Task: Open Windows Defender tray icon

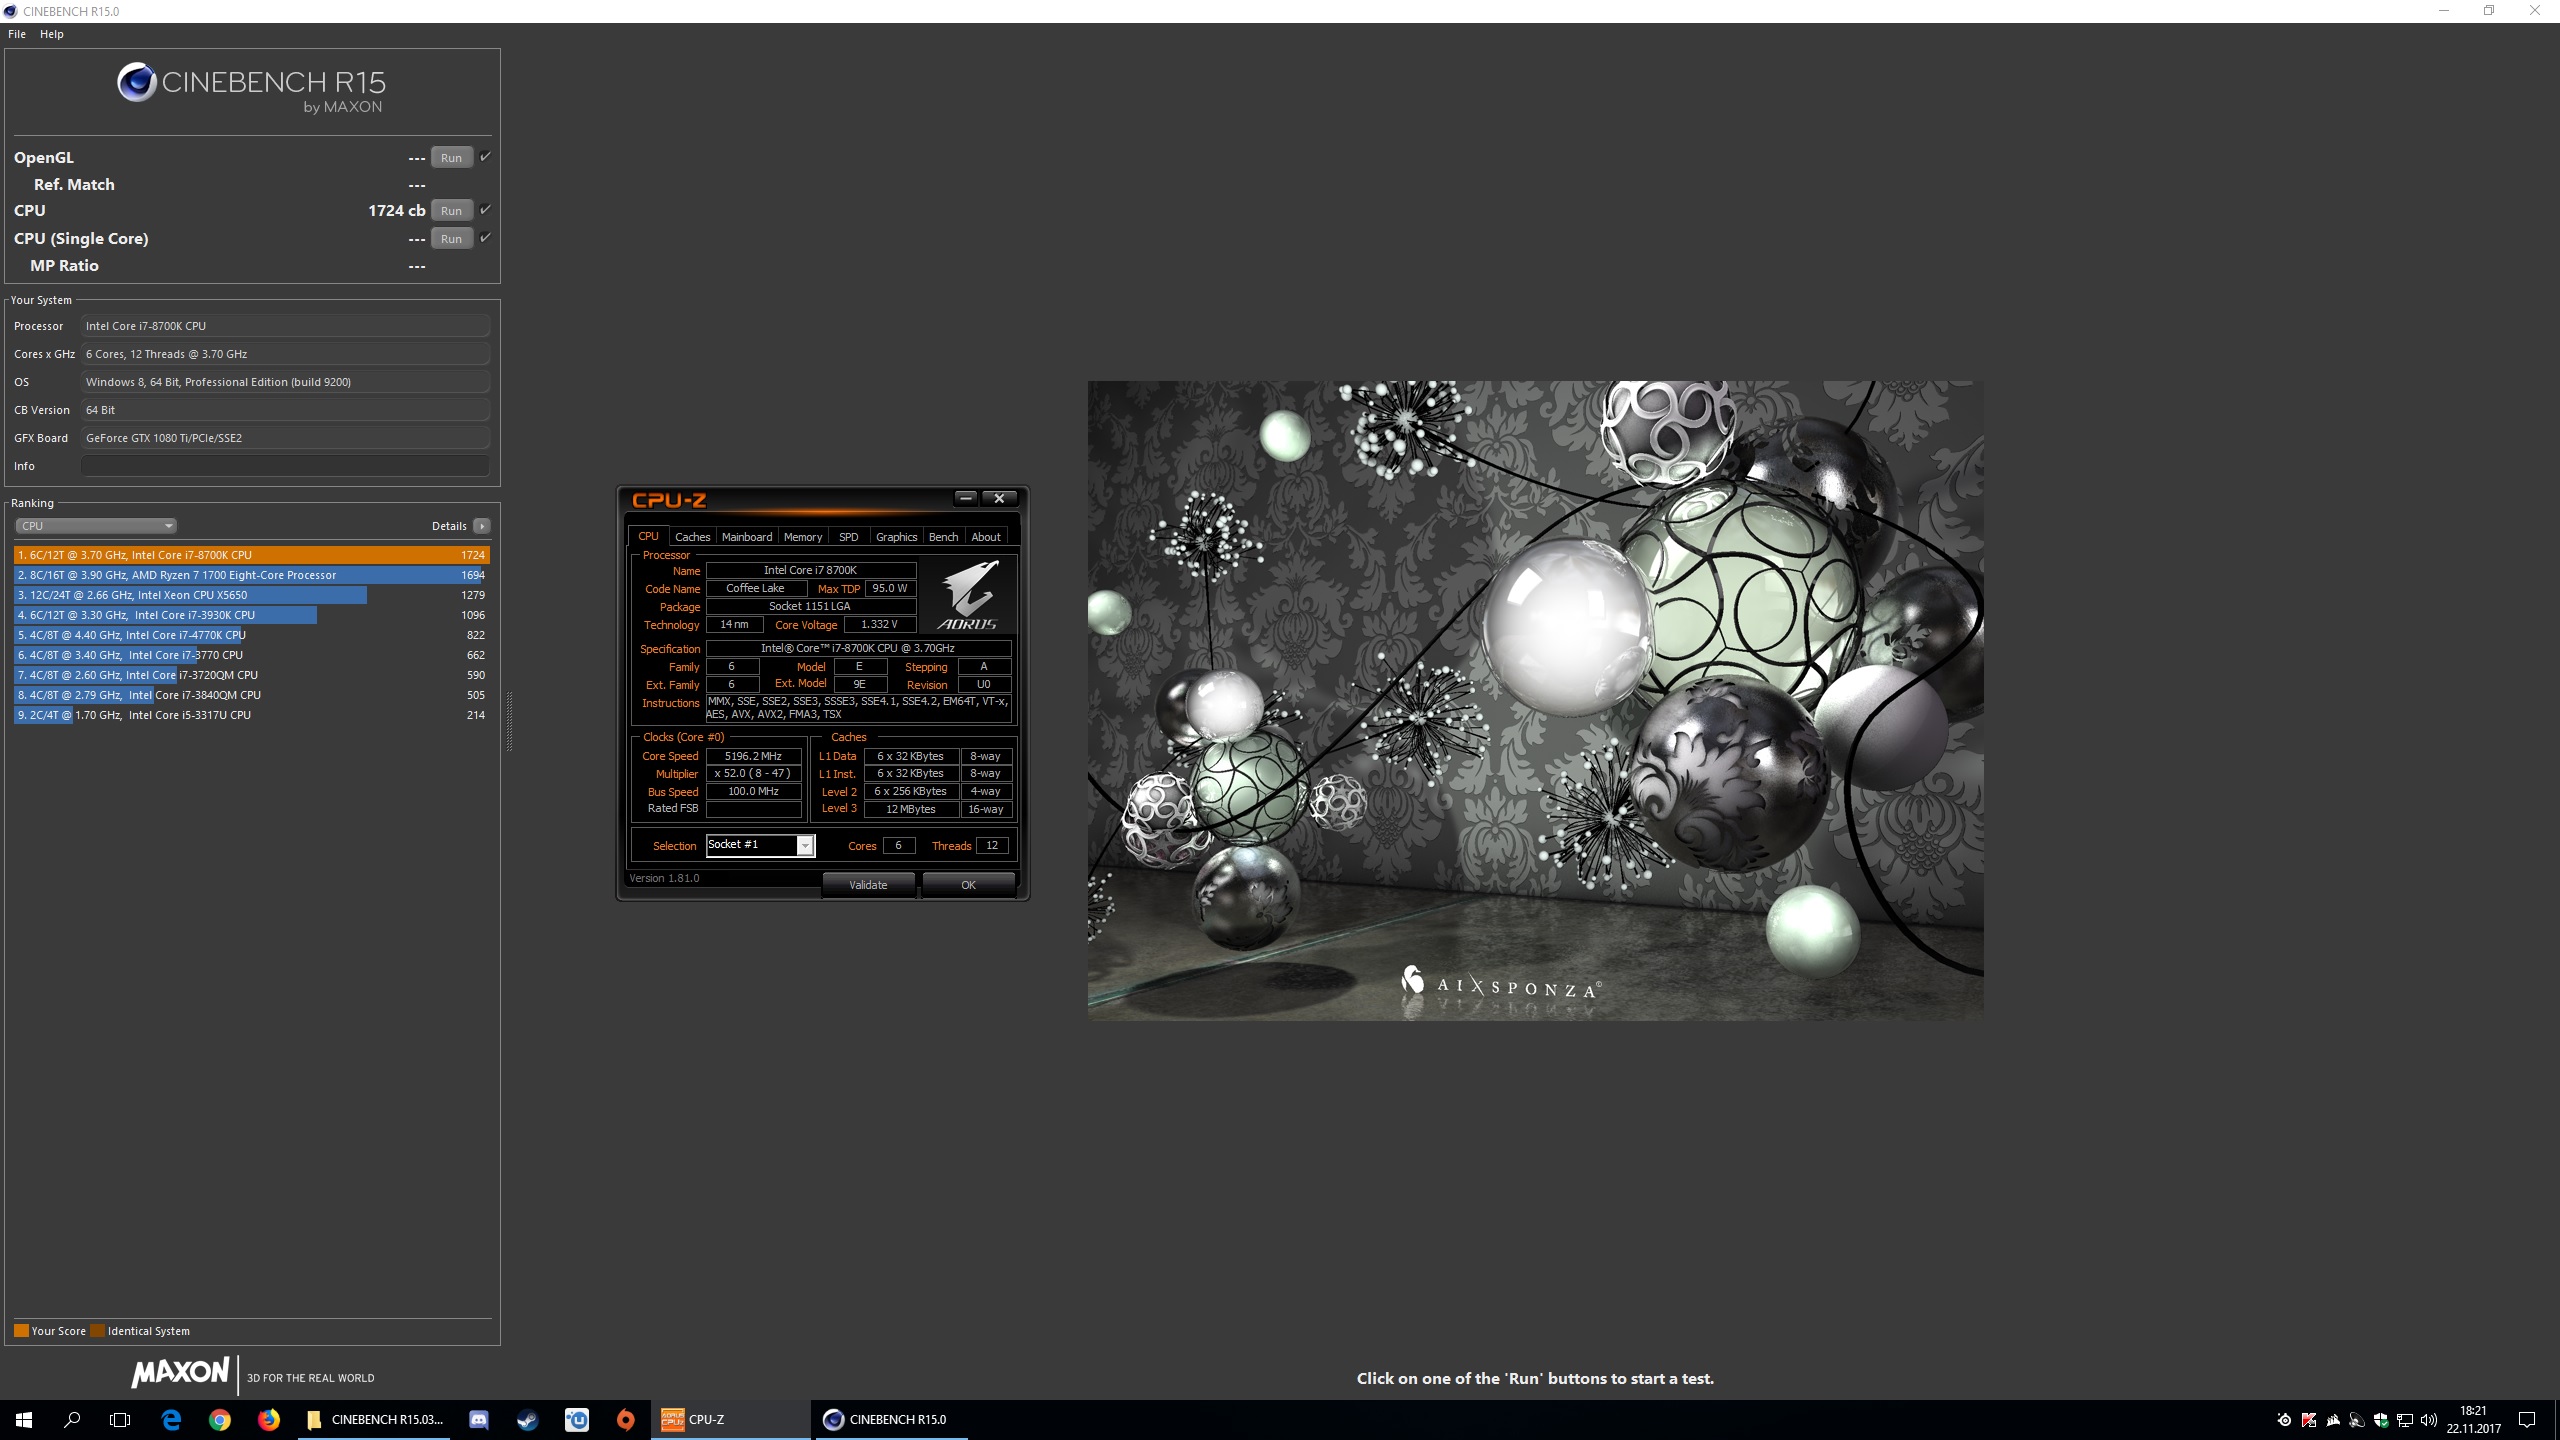Action: pyautogui.click(x=2381, y=1420)
